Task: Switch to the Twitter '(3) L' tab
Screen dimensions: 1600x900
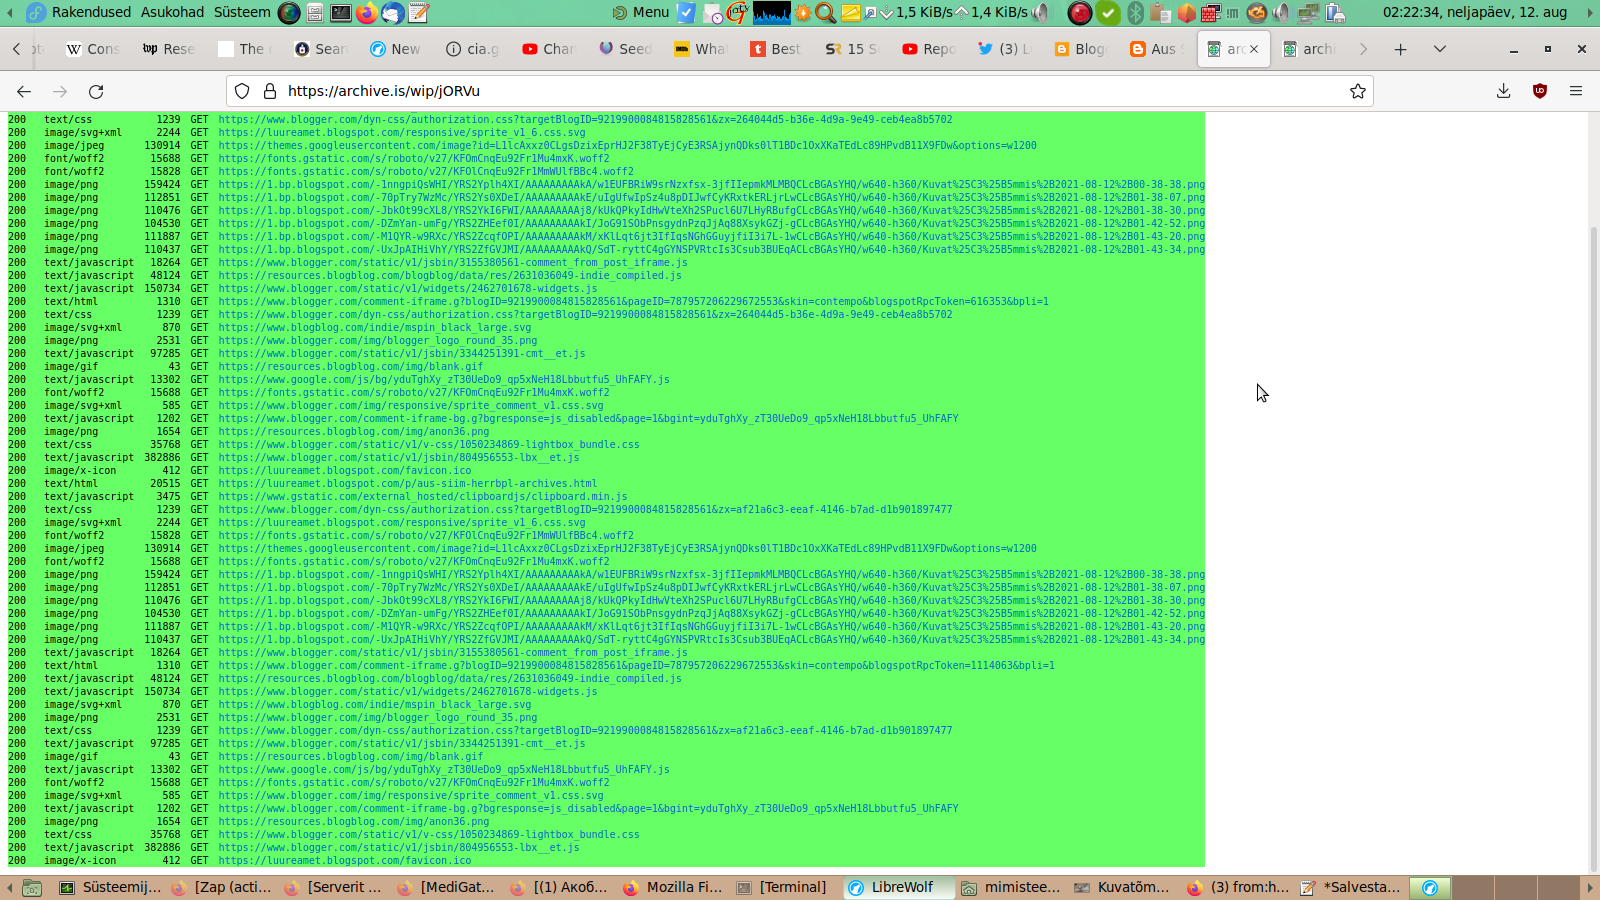Action: tap(1005, 49)
